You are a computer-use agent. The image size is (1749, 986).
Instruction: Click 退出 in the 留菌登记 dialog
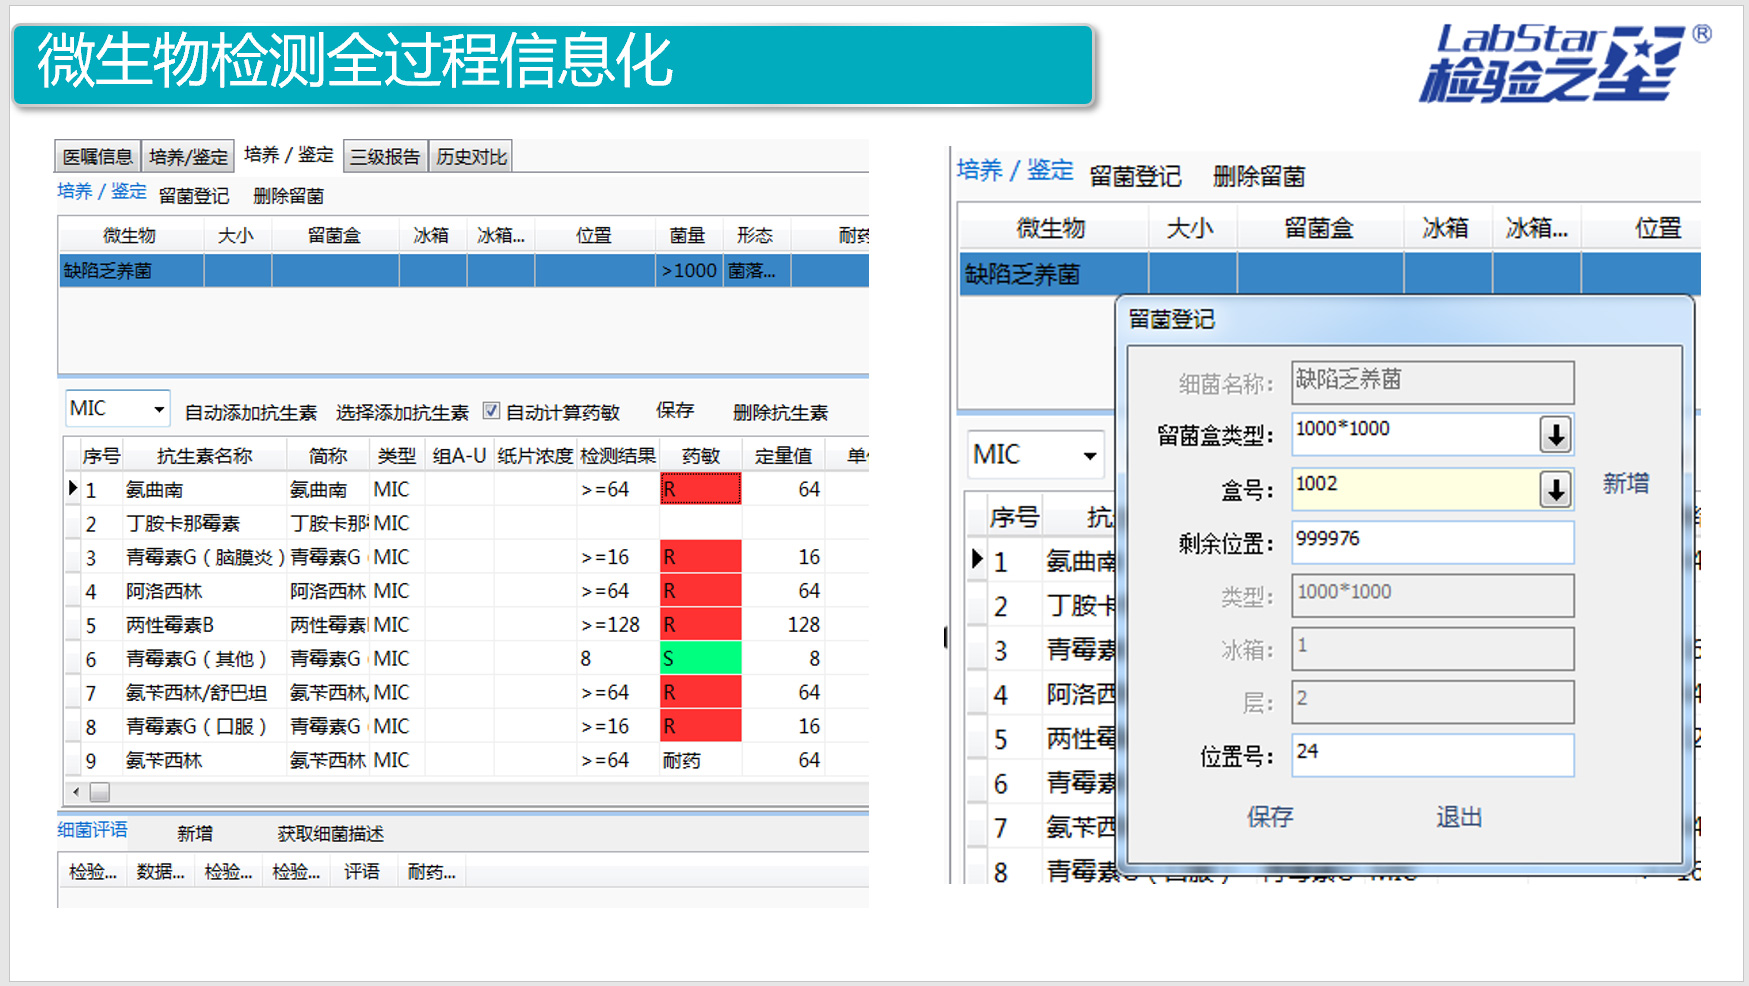(x=1459, y=817)
